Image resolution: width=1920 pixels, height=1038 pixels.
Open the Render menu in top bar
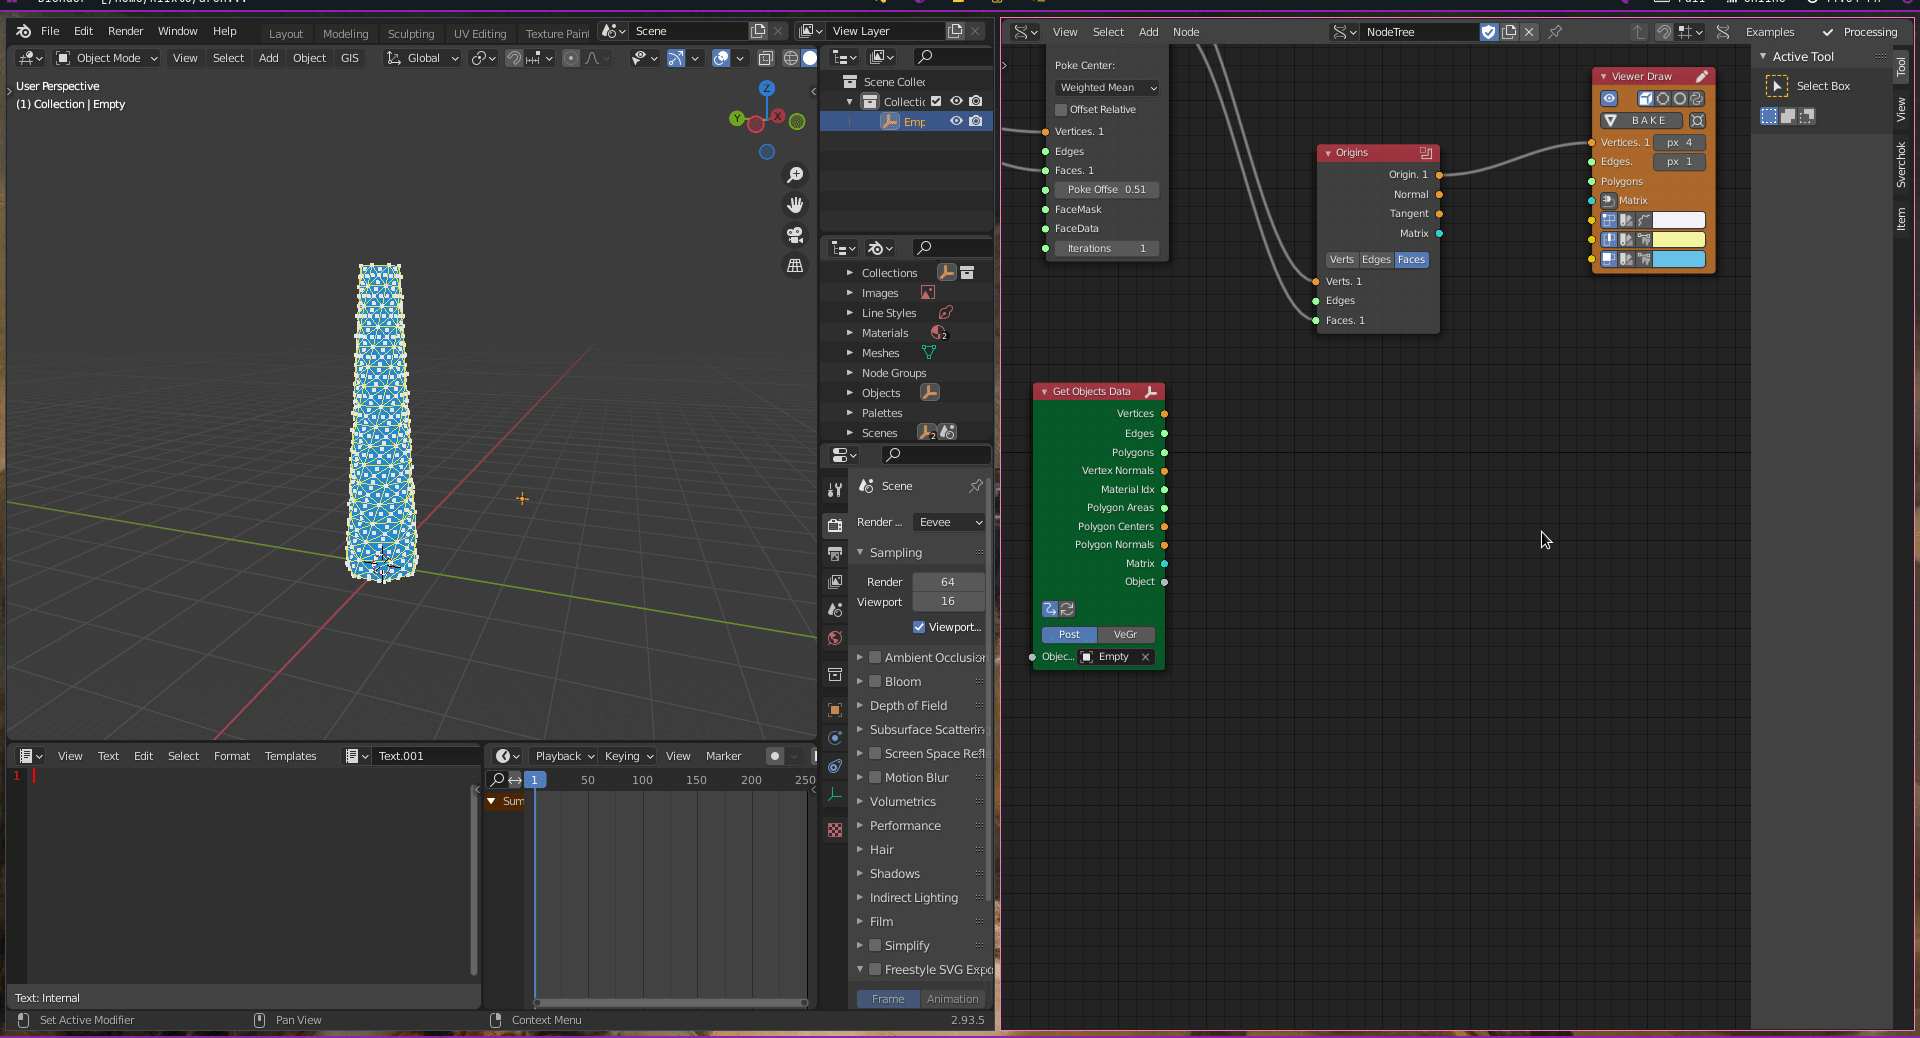click(x=126, y=31)
